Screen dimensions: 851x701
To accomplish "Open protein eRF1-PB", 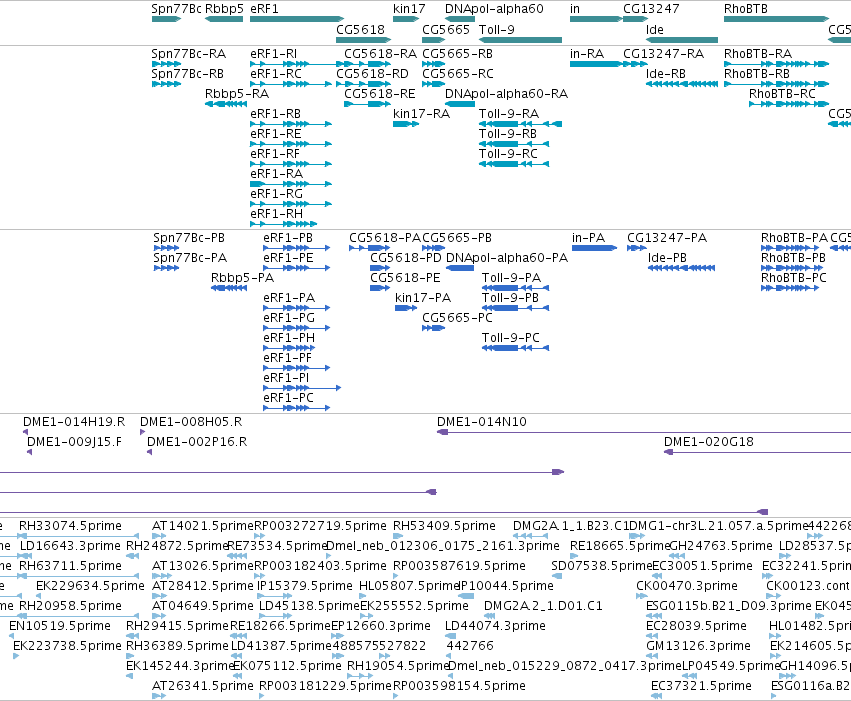I will [x=297, y=248].
